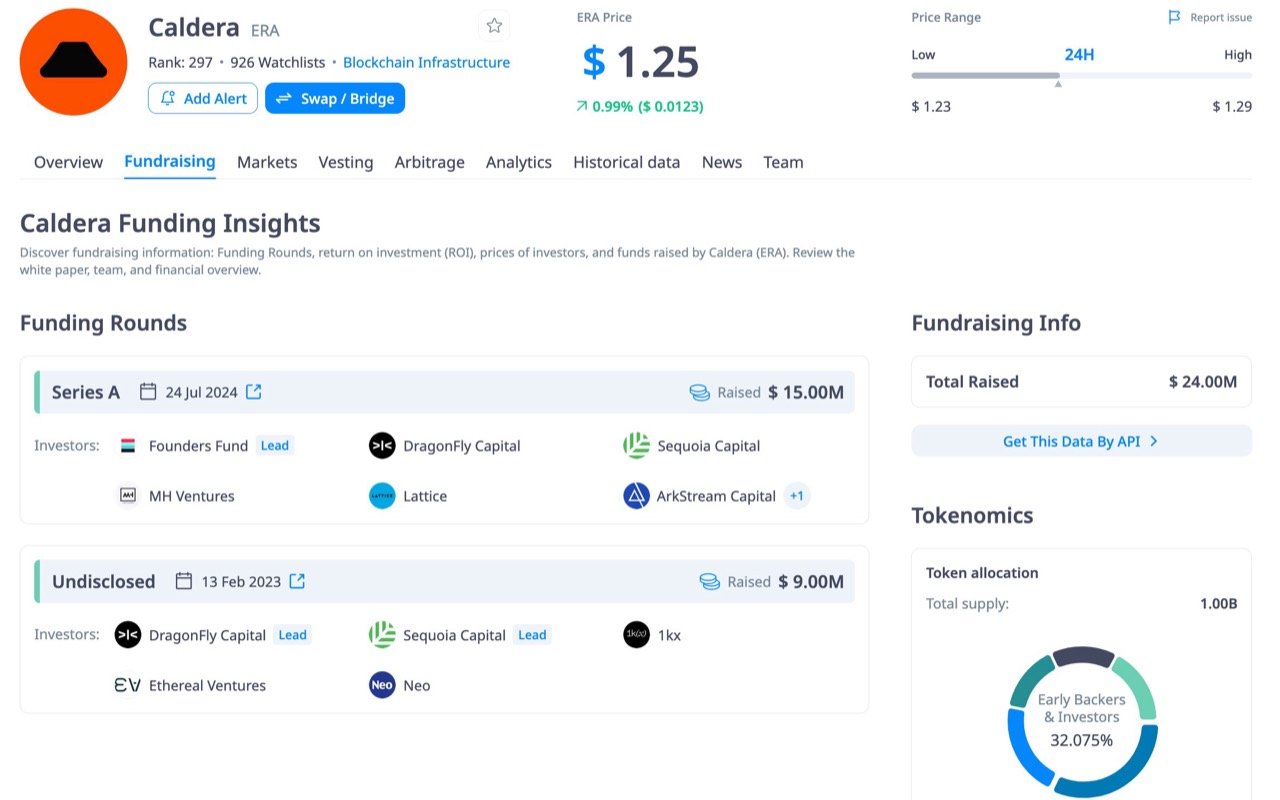Click the 1kx logo icon
The image size is (1280, 800).
click(x=636, y=635)
